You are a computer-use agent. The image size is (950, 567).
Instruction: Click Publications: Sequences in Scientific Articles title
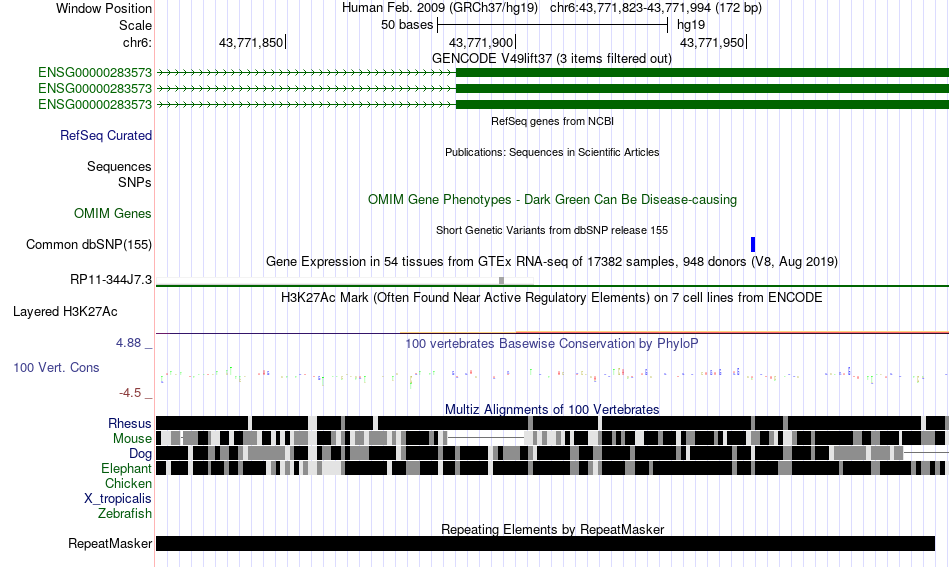[x=552, y=152]
